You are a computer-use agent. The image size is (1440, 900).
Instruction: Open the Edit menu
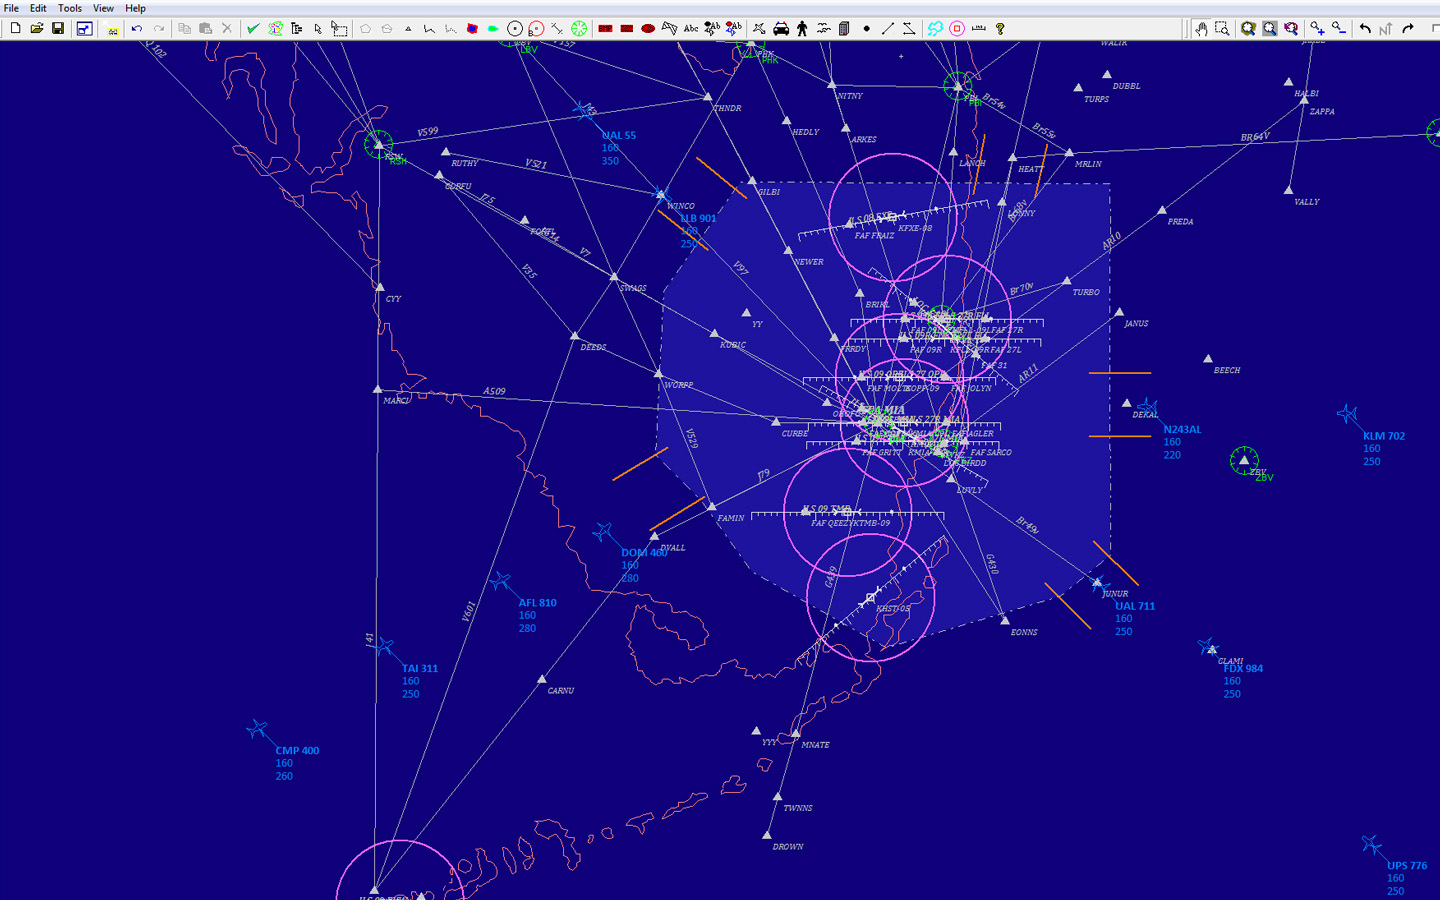[38, 8]
